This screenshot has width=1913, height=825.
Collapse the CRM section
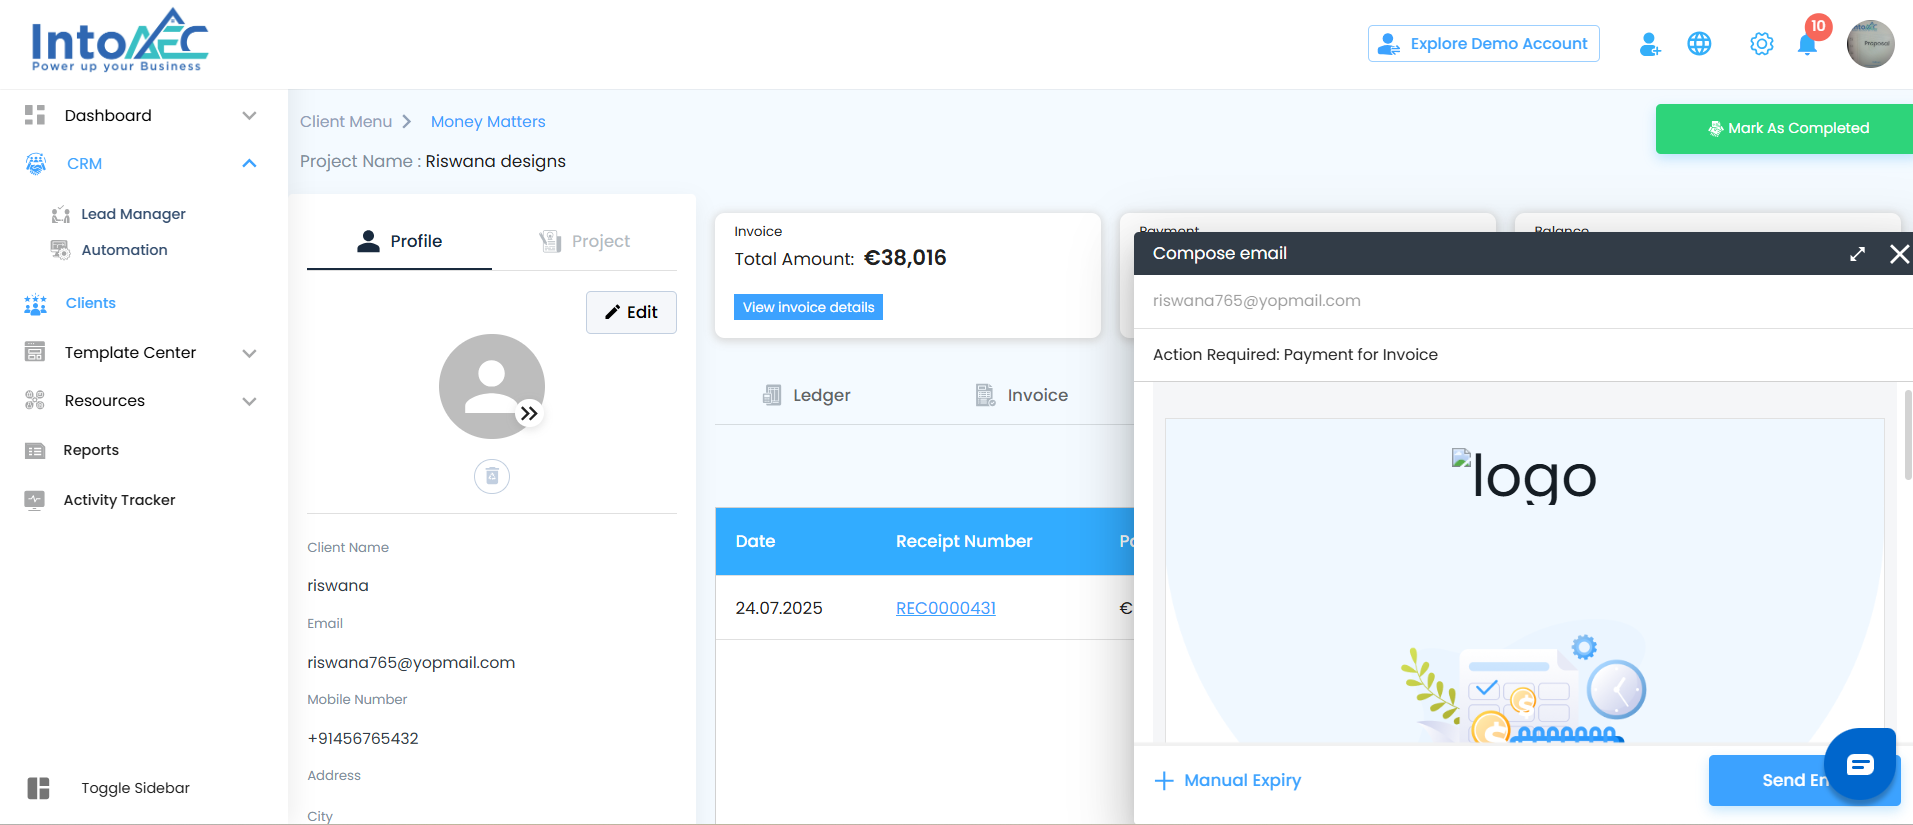coord(249,164)
